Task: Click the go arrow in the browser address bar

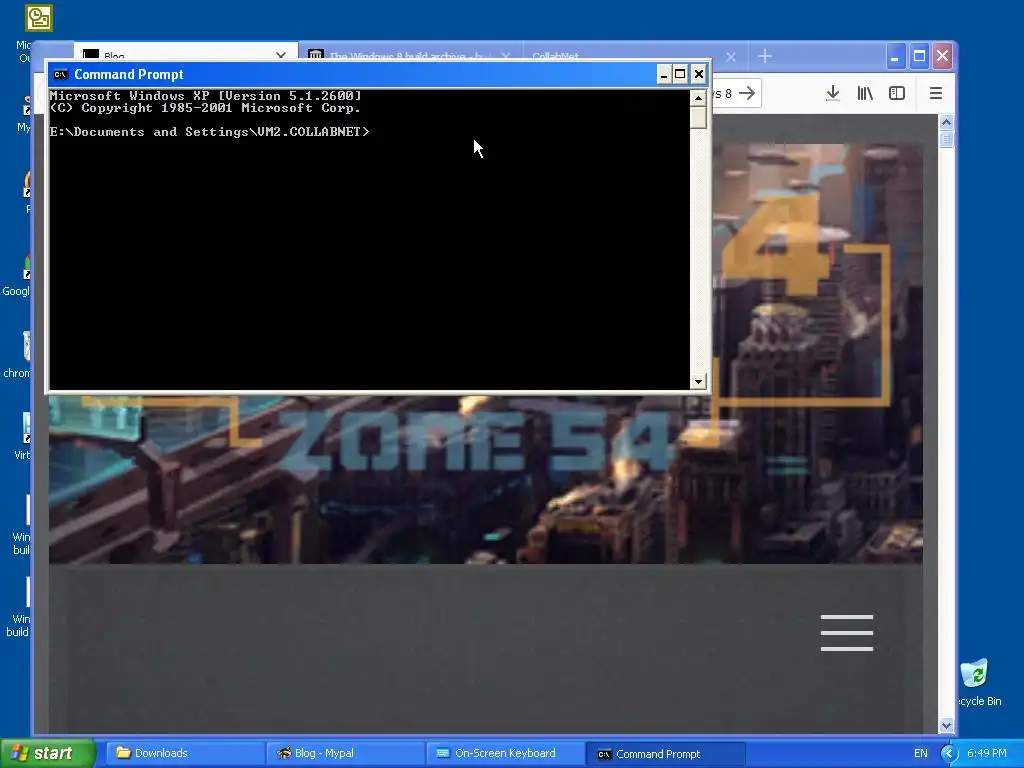Action: 747,93
